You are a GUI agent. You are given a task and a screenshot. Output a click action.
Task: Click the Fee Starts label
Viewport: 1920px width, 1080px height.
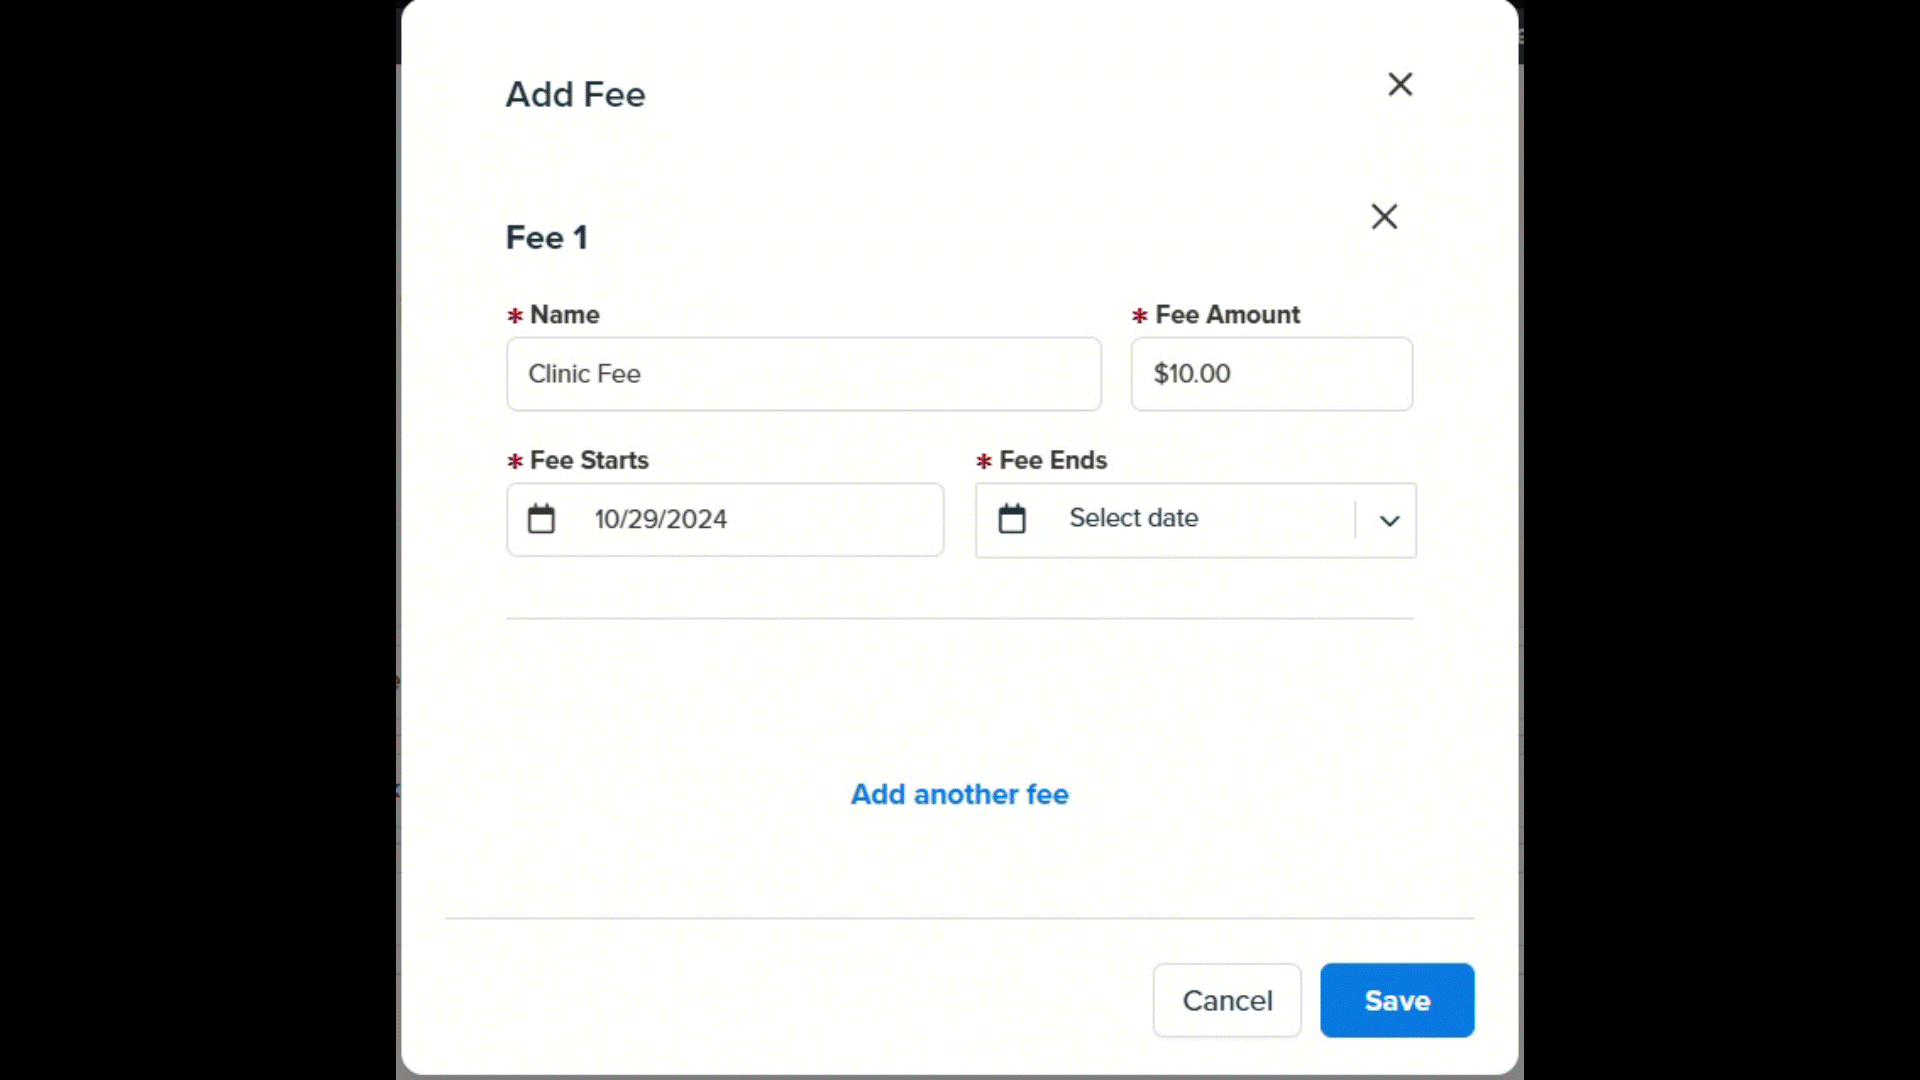(589, 460)
